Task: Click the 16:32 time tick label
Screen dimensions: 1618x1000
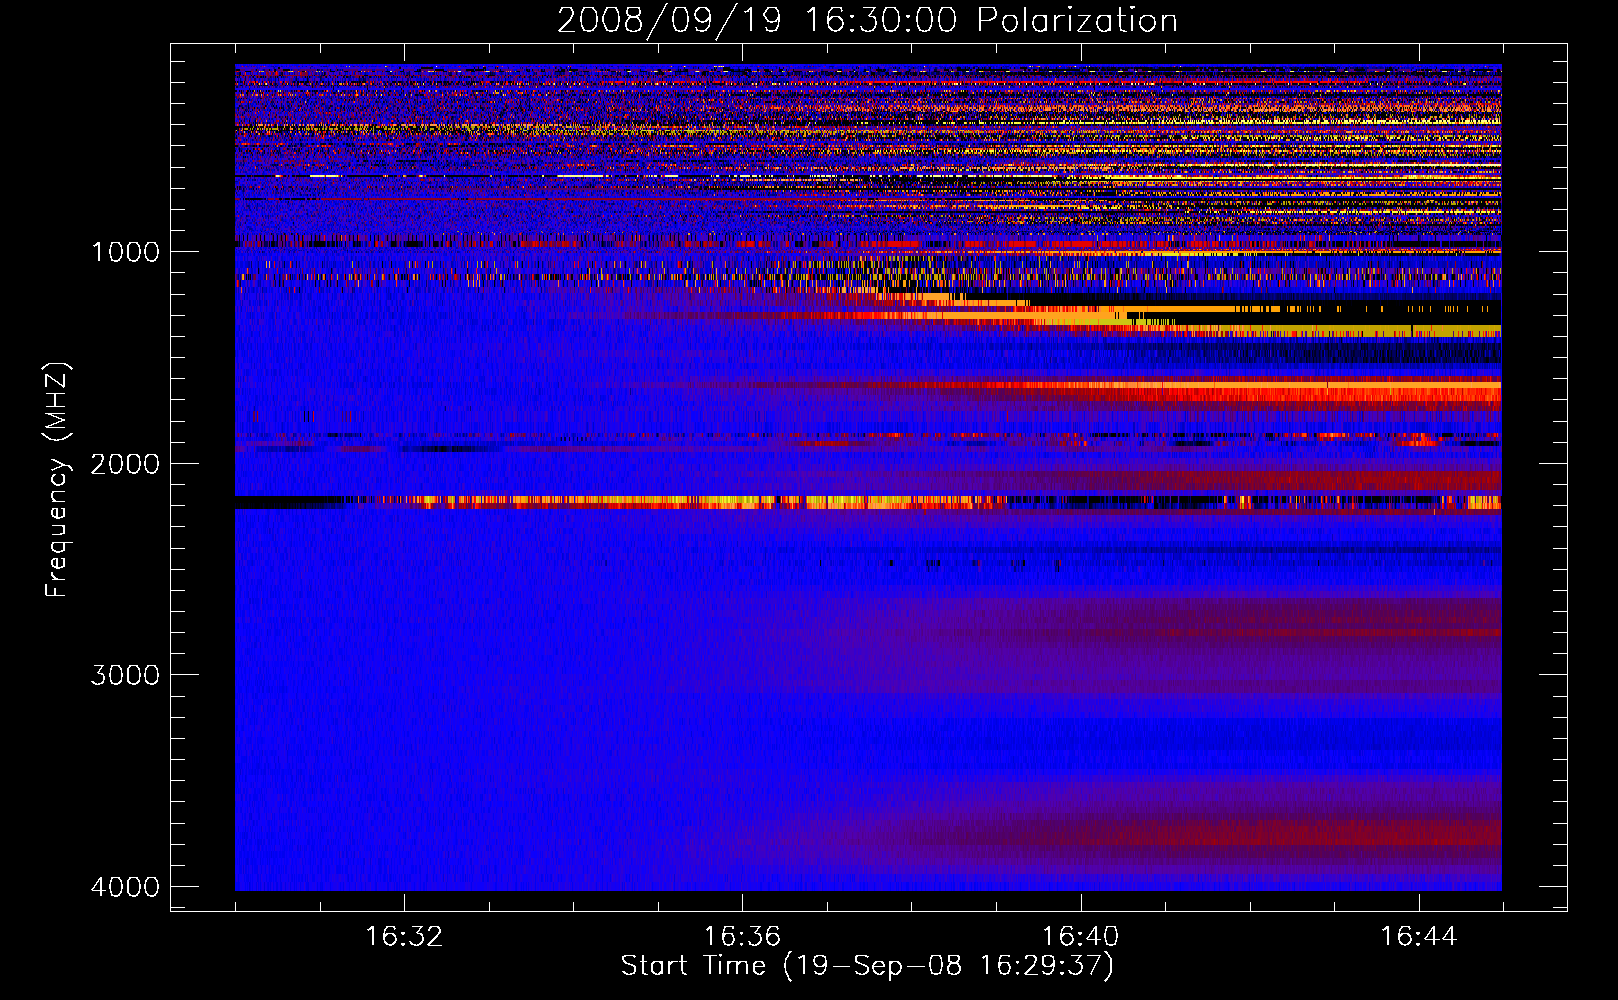Action: pyautogui.click(x=404, y=937)
